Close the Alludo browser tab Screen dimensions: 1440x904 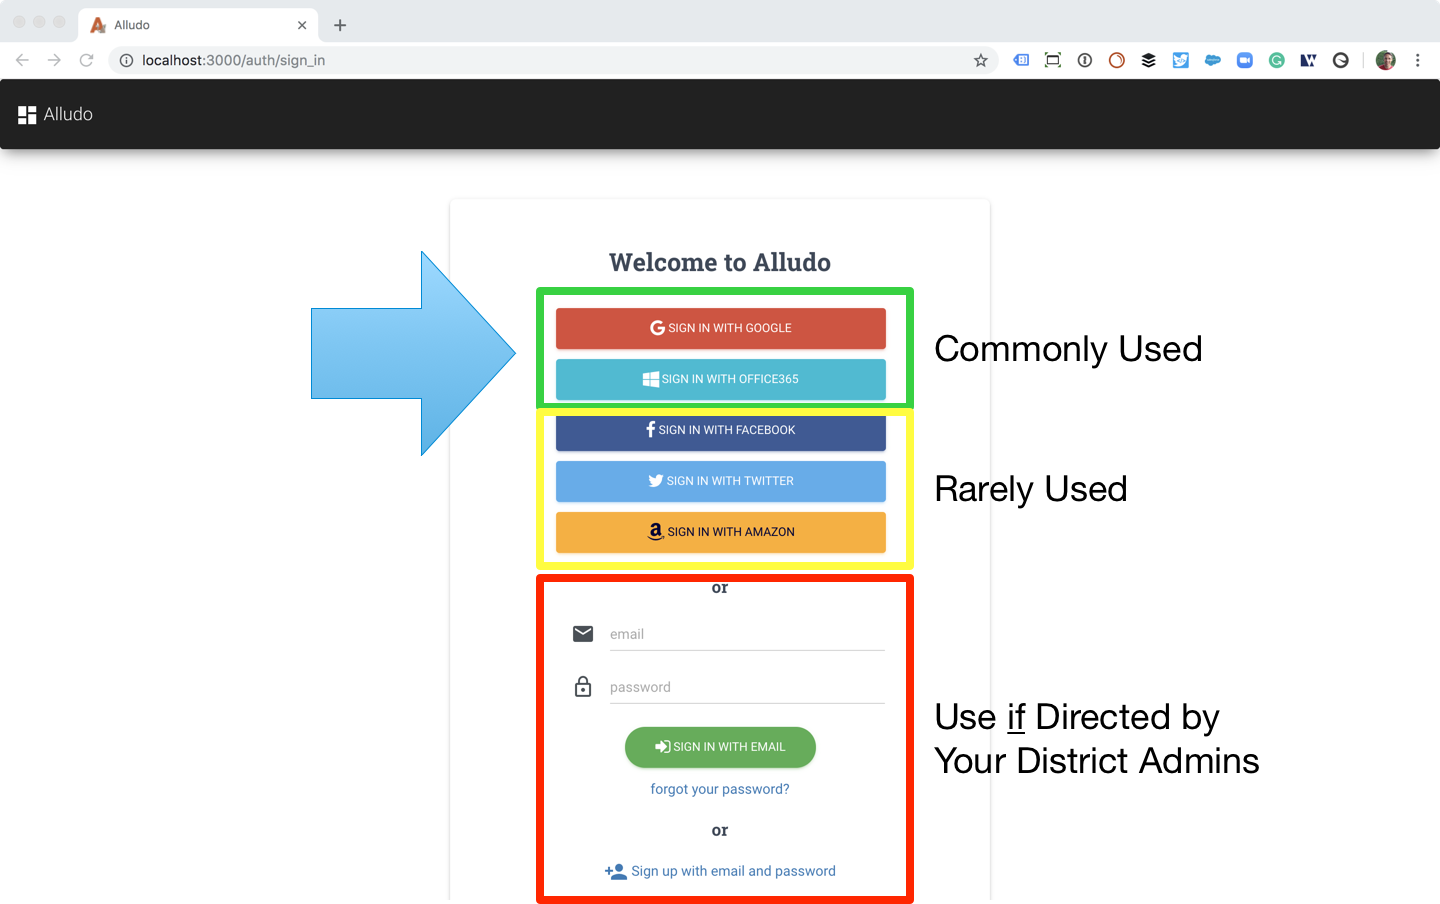(302, 25)
